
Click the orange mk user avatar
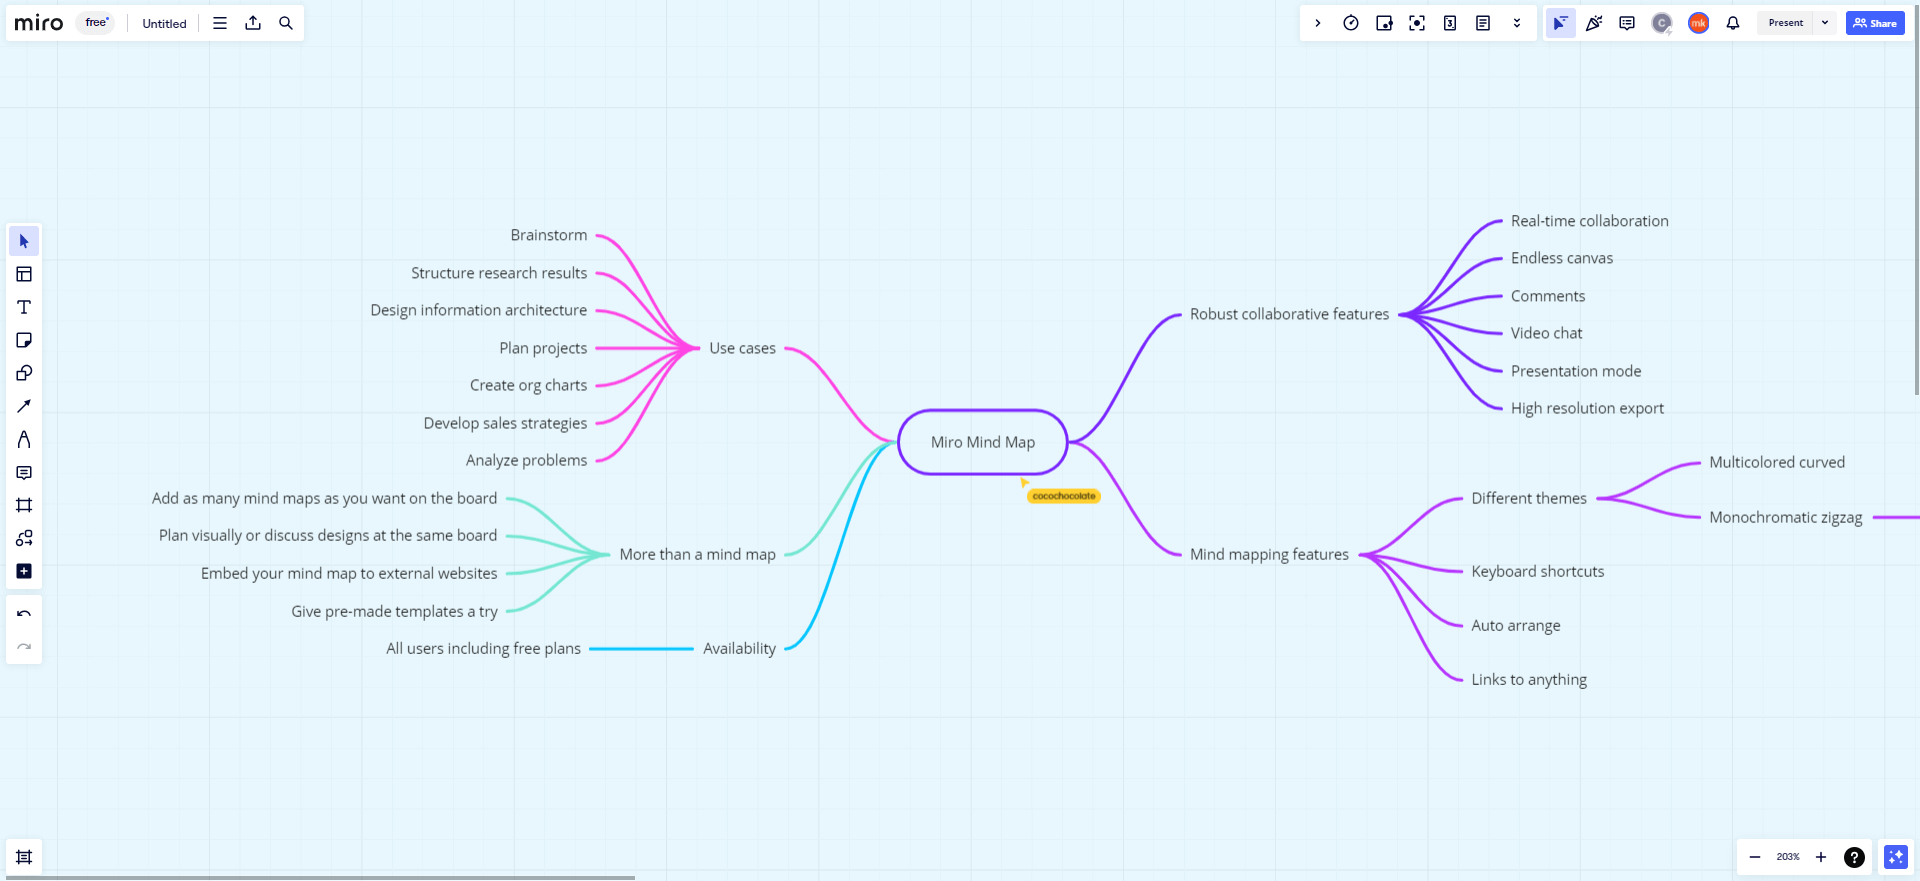[1698, 23]
